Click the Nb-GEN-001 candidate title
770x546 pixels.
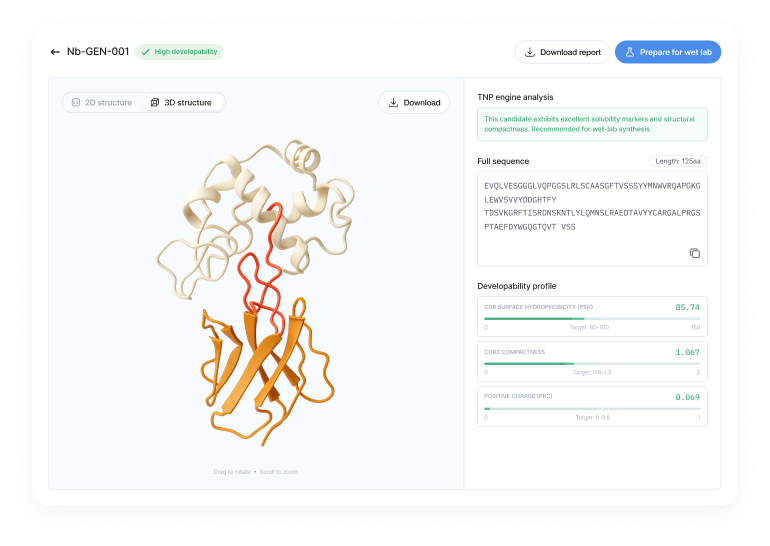(98, 52)
